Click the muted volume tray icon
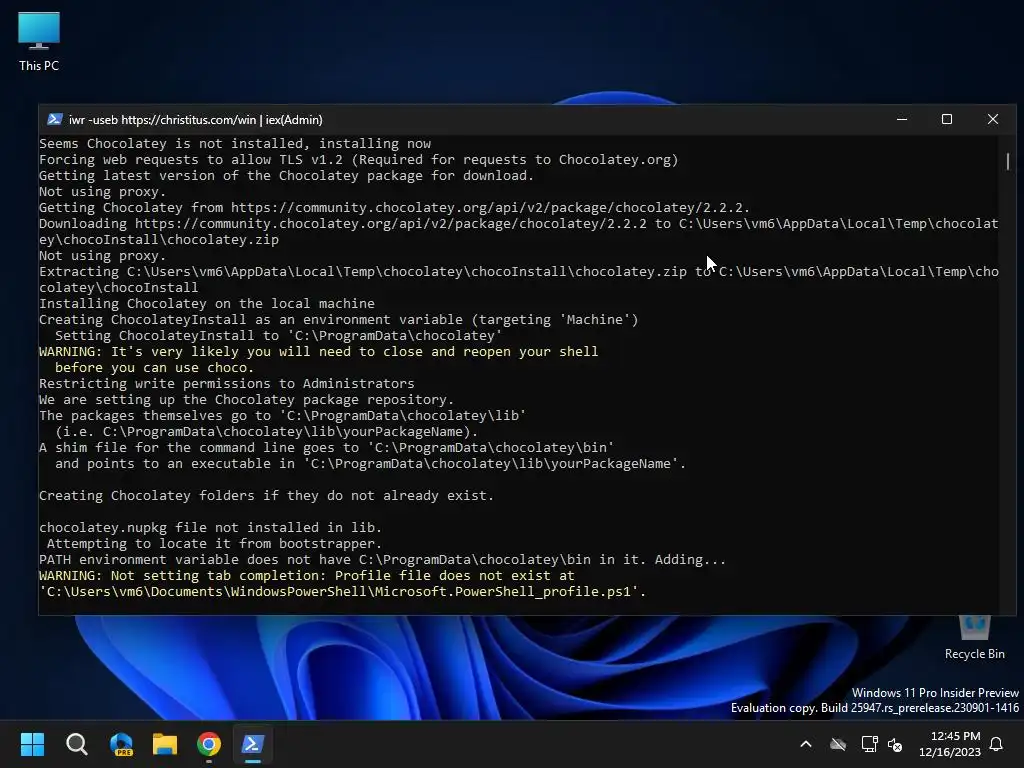 click(x=895, y=744)
